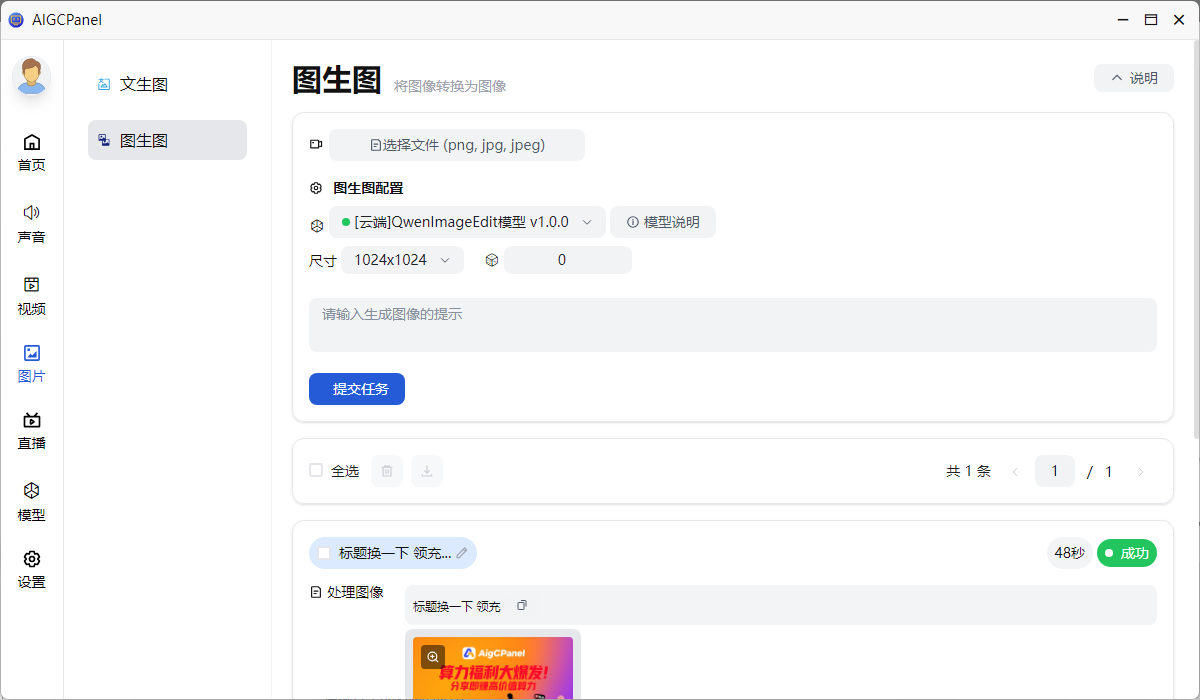Open the 视频 (Video) sidebar section
Viewport: 1200px width, 700px height.
click(32, 295)
